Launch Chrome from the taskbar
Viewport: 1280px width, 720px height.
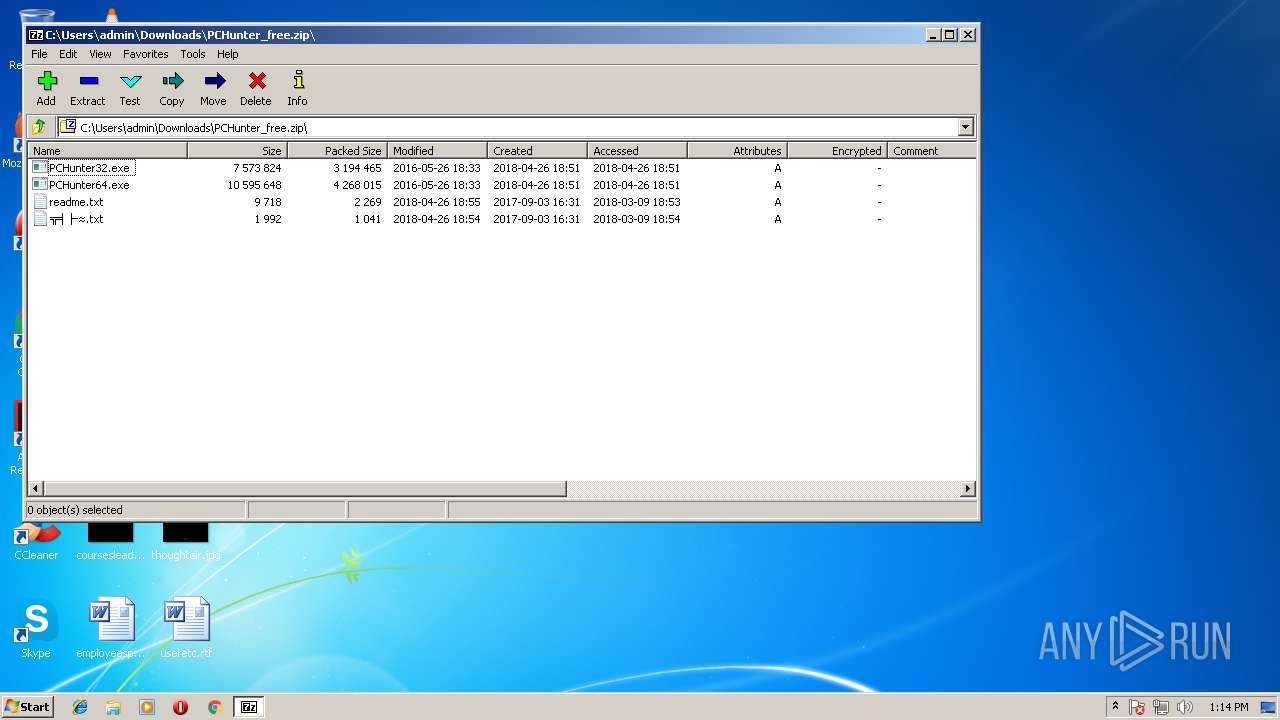(214, 707)
